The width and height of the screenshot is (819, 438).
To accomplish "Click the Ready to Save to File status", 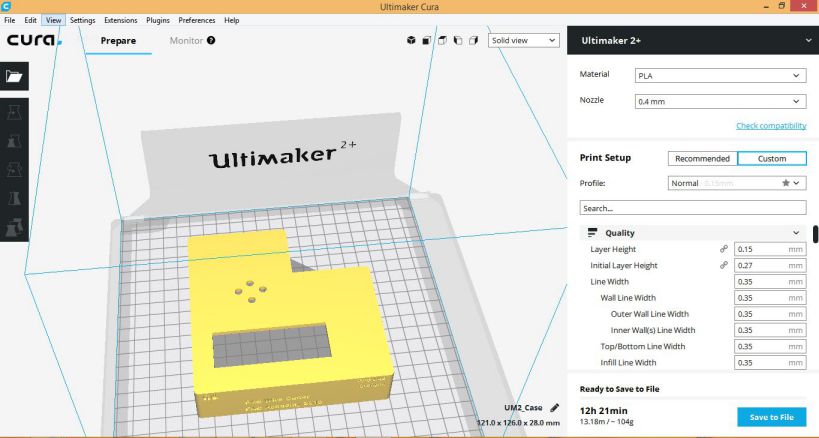I will 619,389.
